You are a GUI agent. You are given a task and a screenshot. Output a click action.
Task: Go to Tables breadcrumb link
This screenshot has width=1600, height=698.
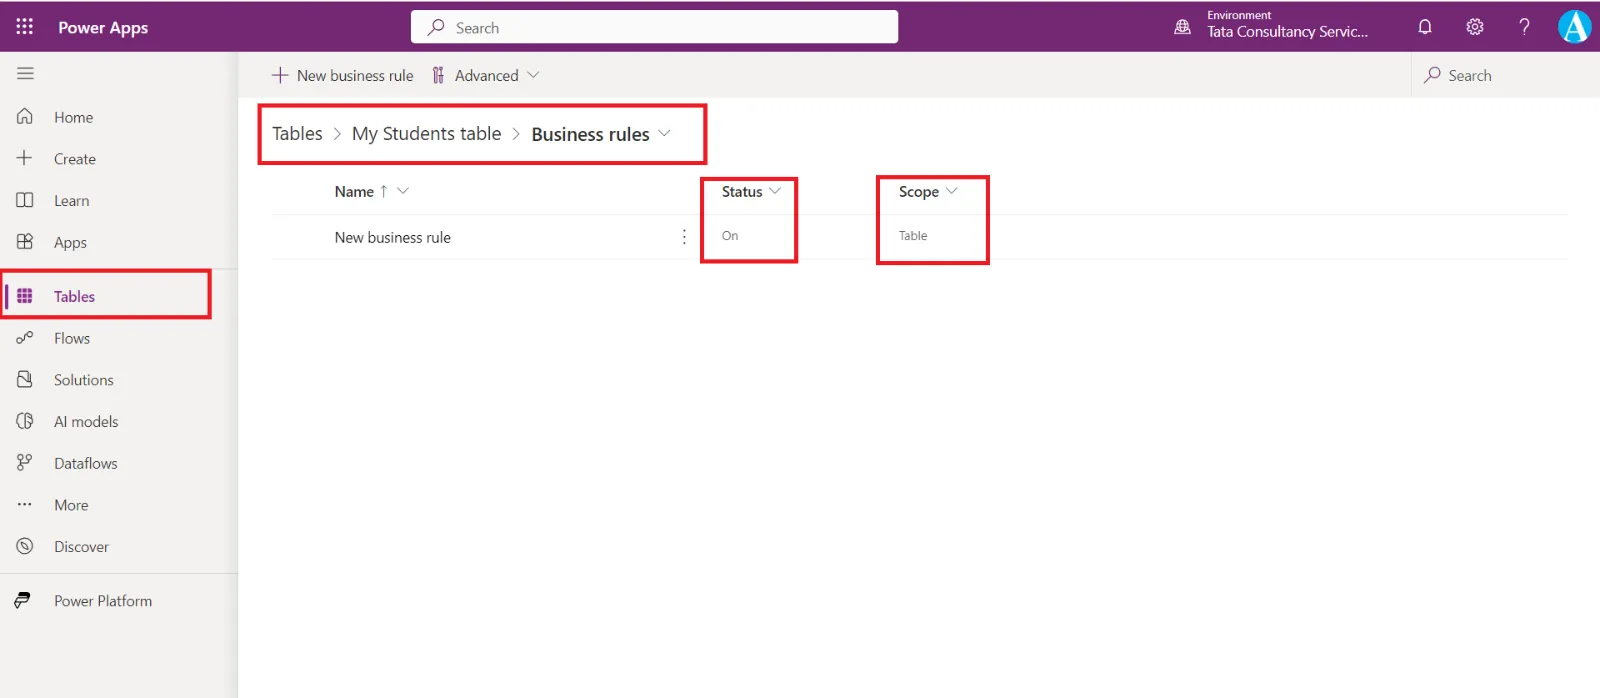click(x=297, y=133)
